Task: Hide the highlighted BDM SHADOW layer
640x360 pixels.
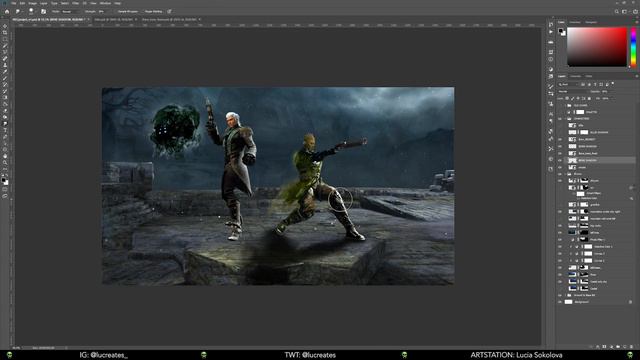Action: coord(560,160)
